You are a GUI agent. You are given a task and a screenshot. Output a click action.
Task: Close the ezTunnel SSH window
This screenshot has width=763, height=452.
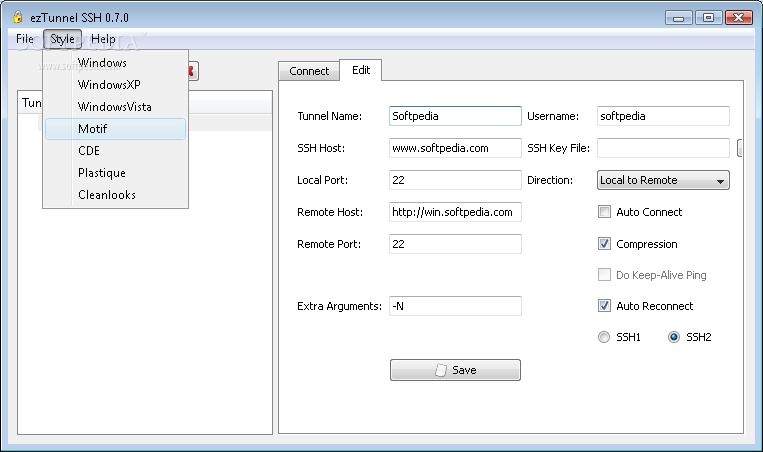point(739,18)
